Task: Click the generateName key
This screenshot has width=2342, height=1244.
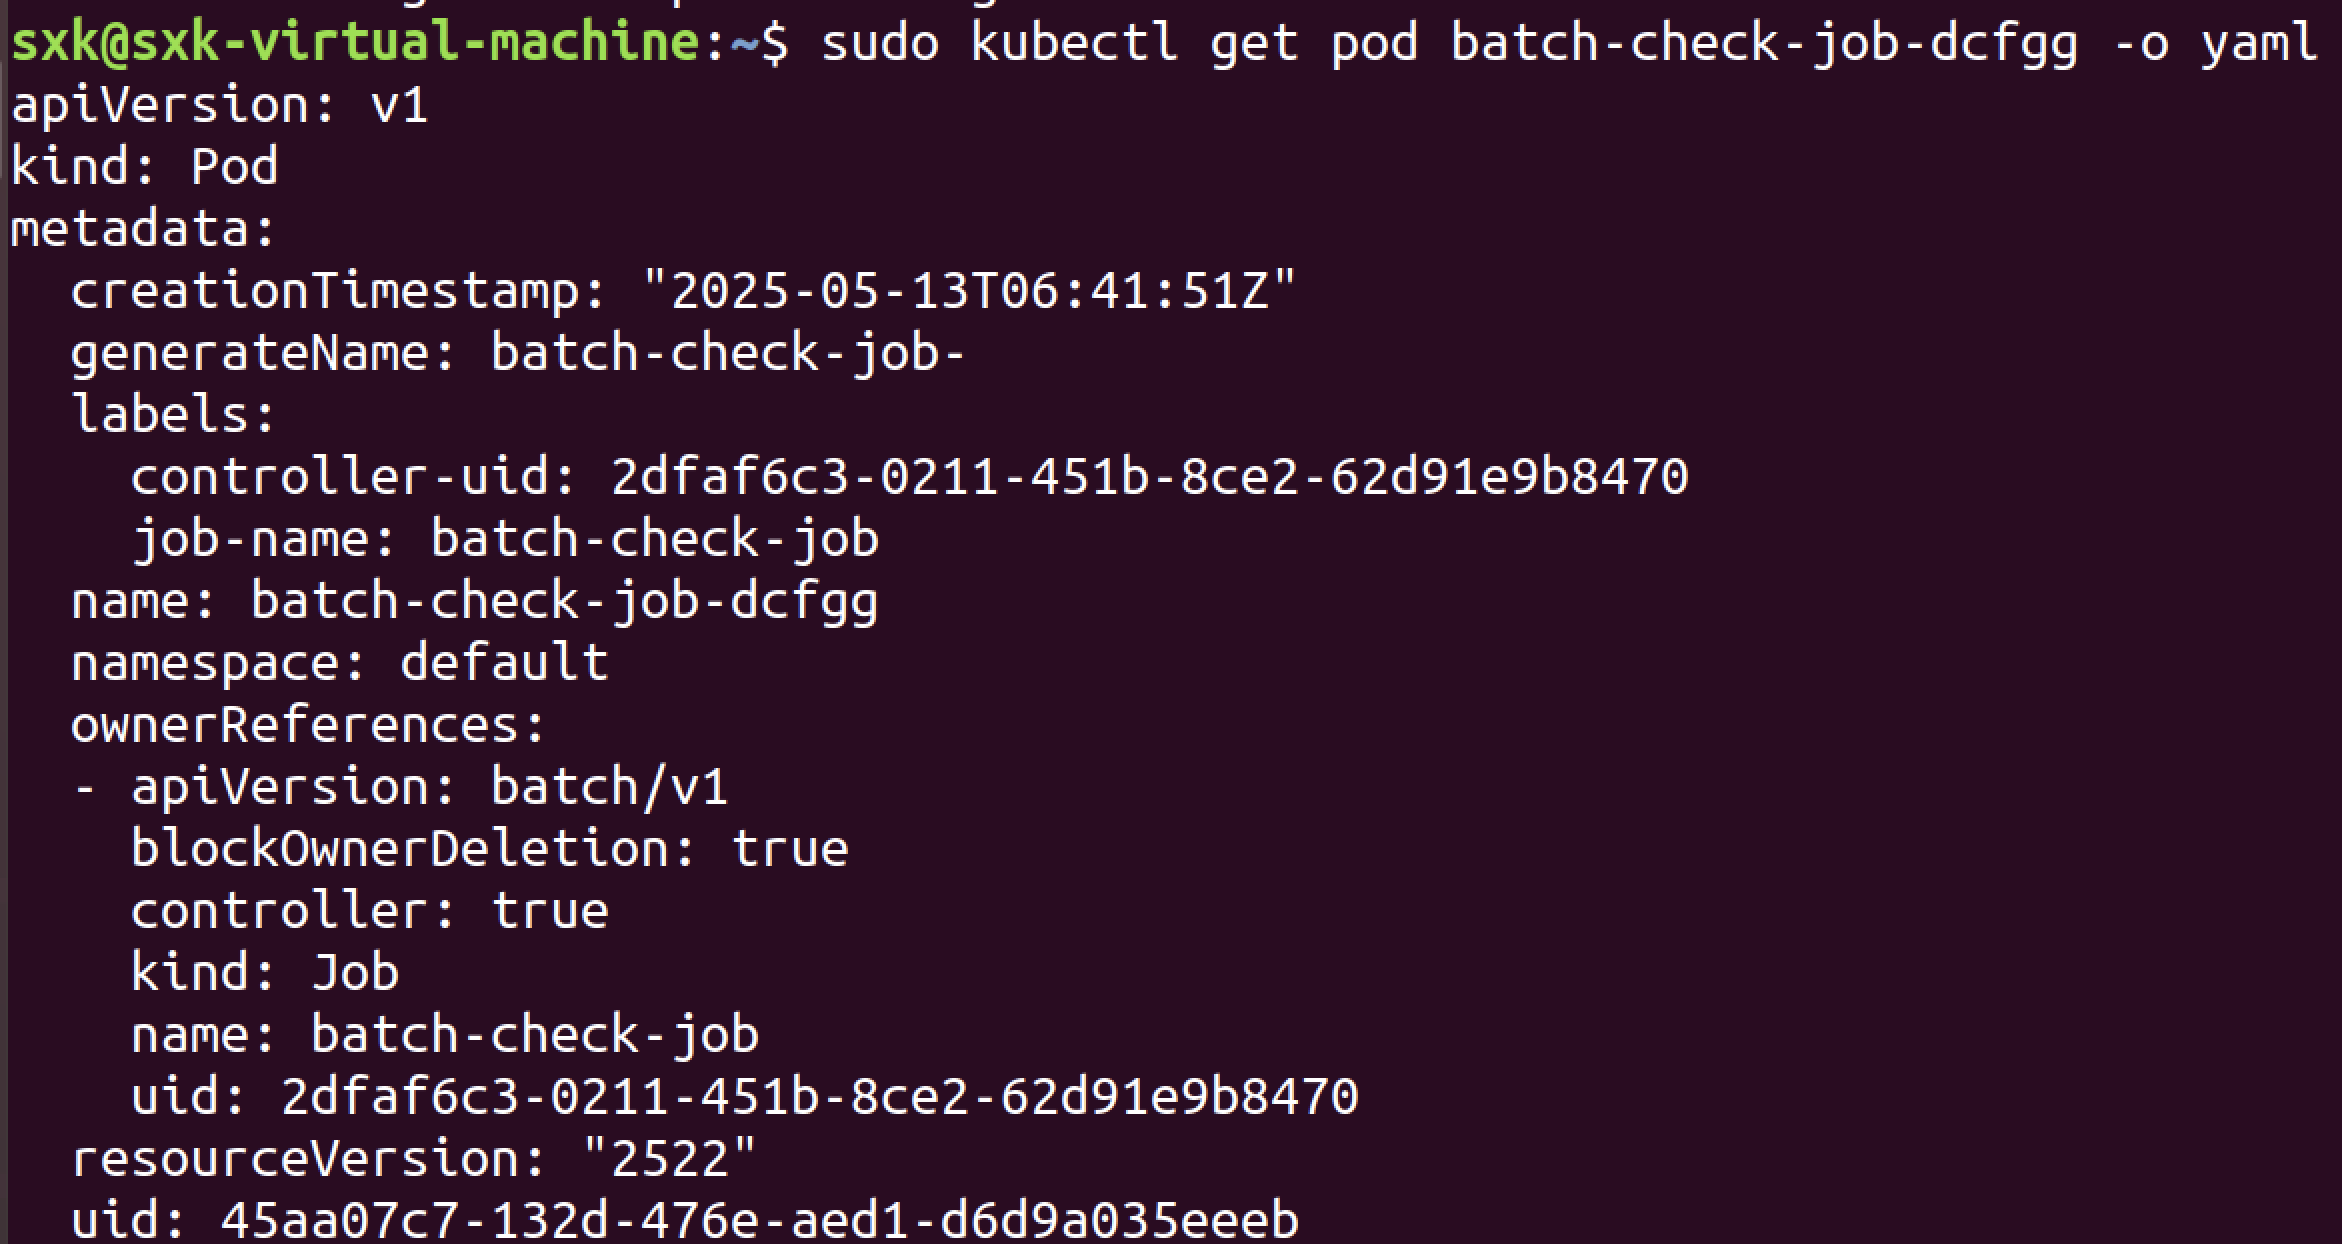Action: point(250,353)
